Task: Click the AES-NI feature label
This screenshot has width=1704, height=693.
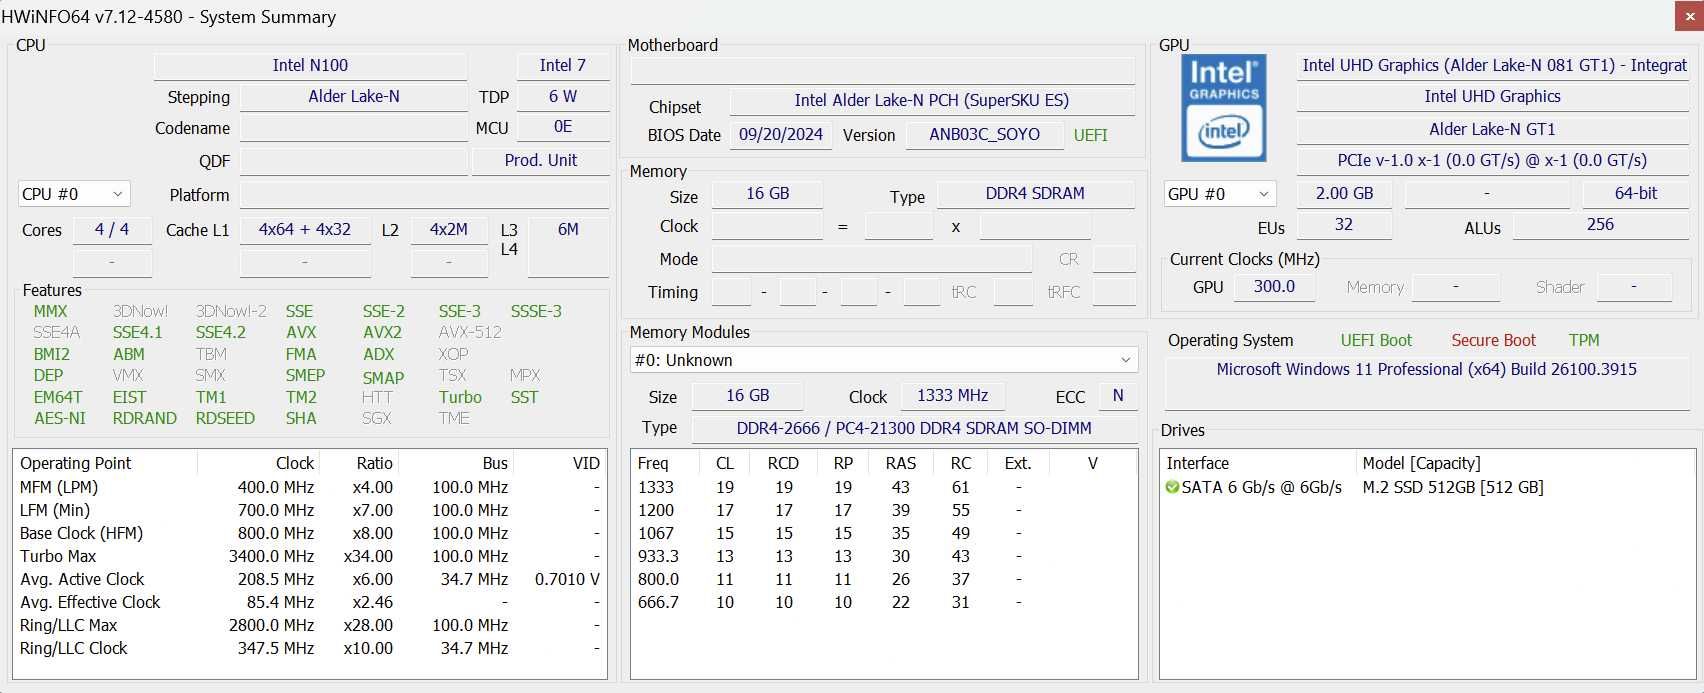Action: 60,418
